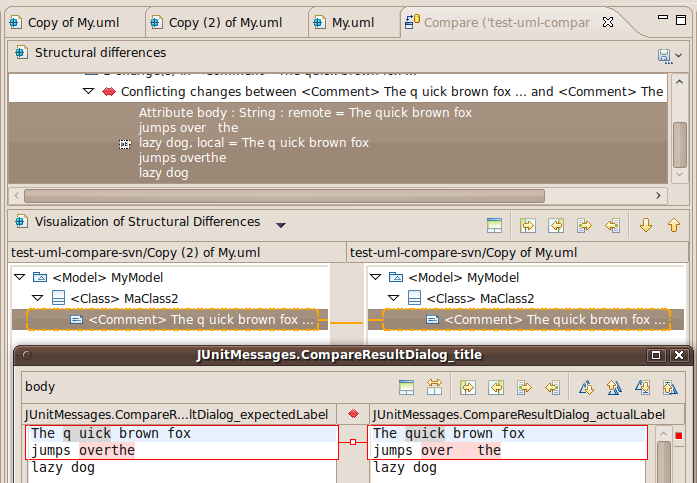697x483 pixels.
Task: Toggle ancestor pane icon in Visualization toolbar
Action: (494, 226)
